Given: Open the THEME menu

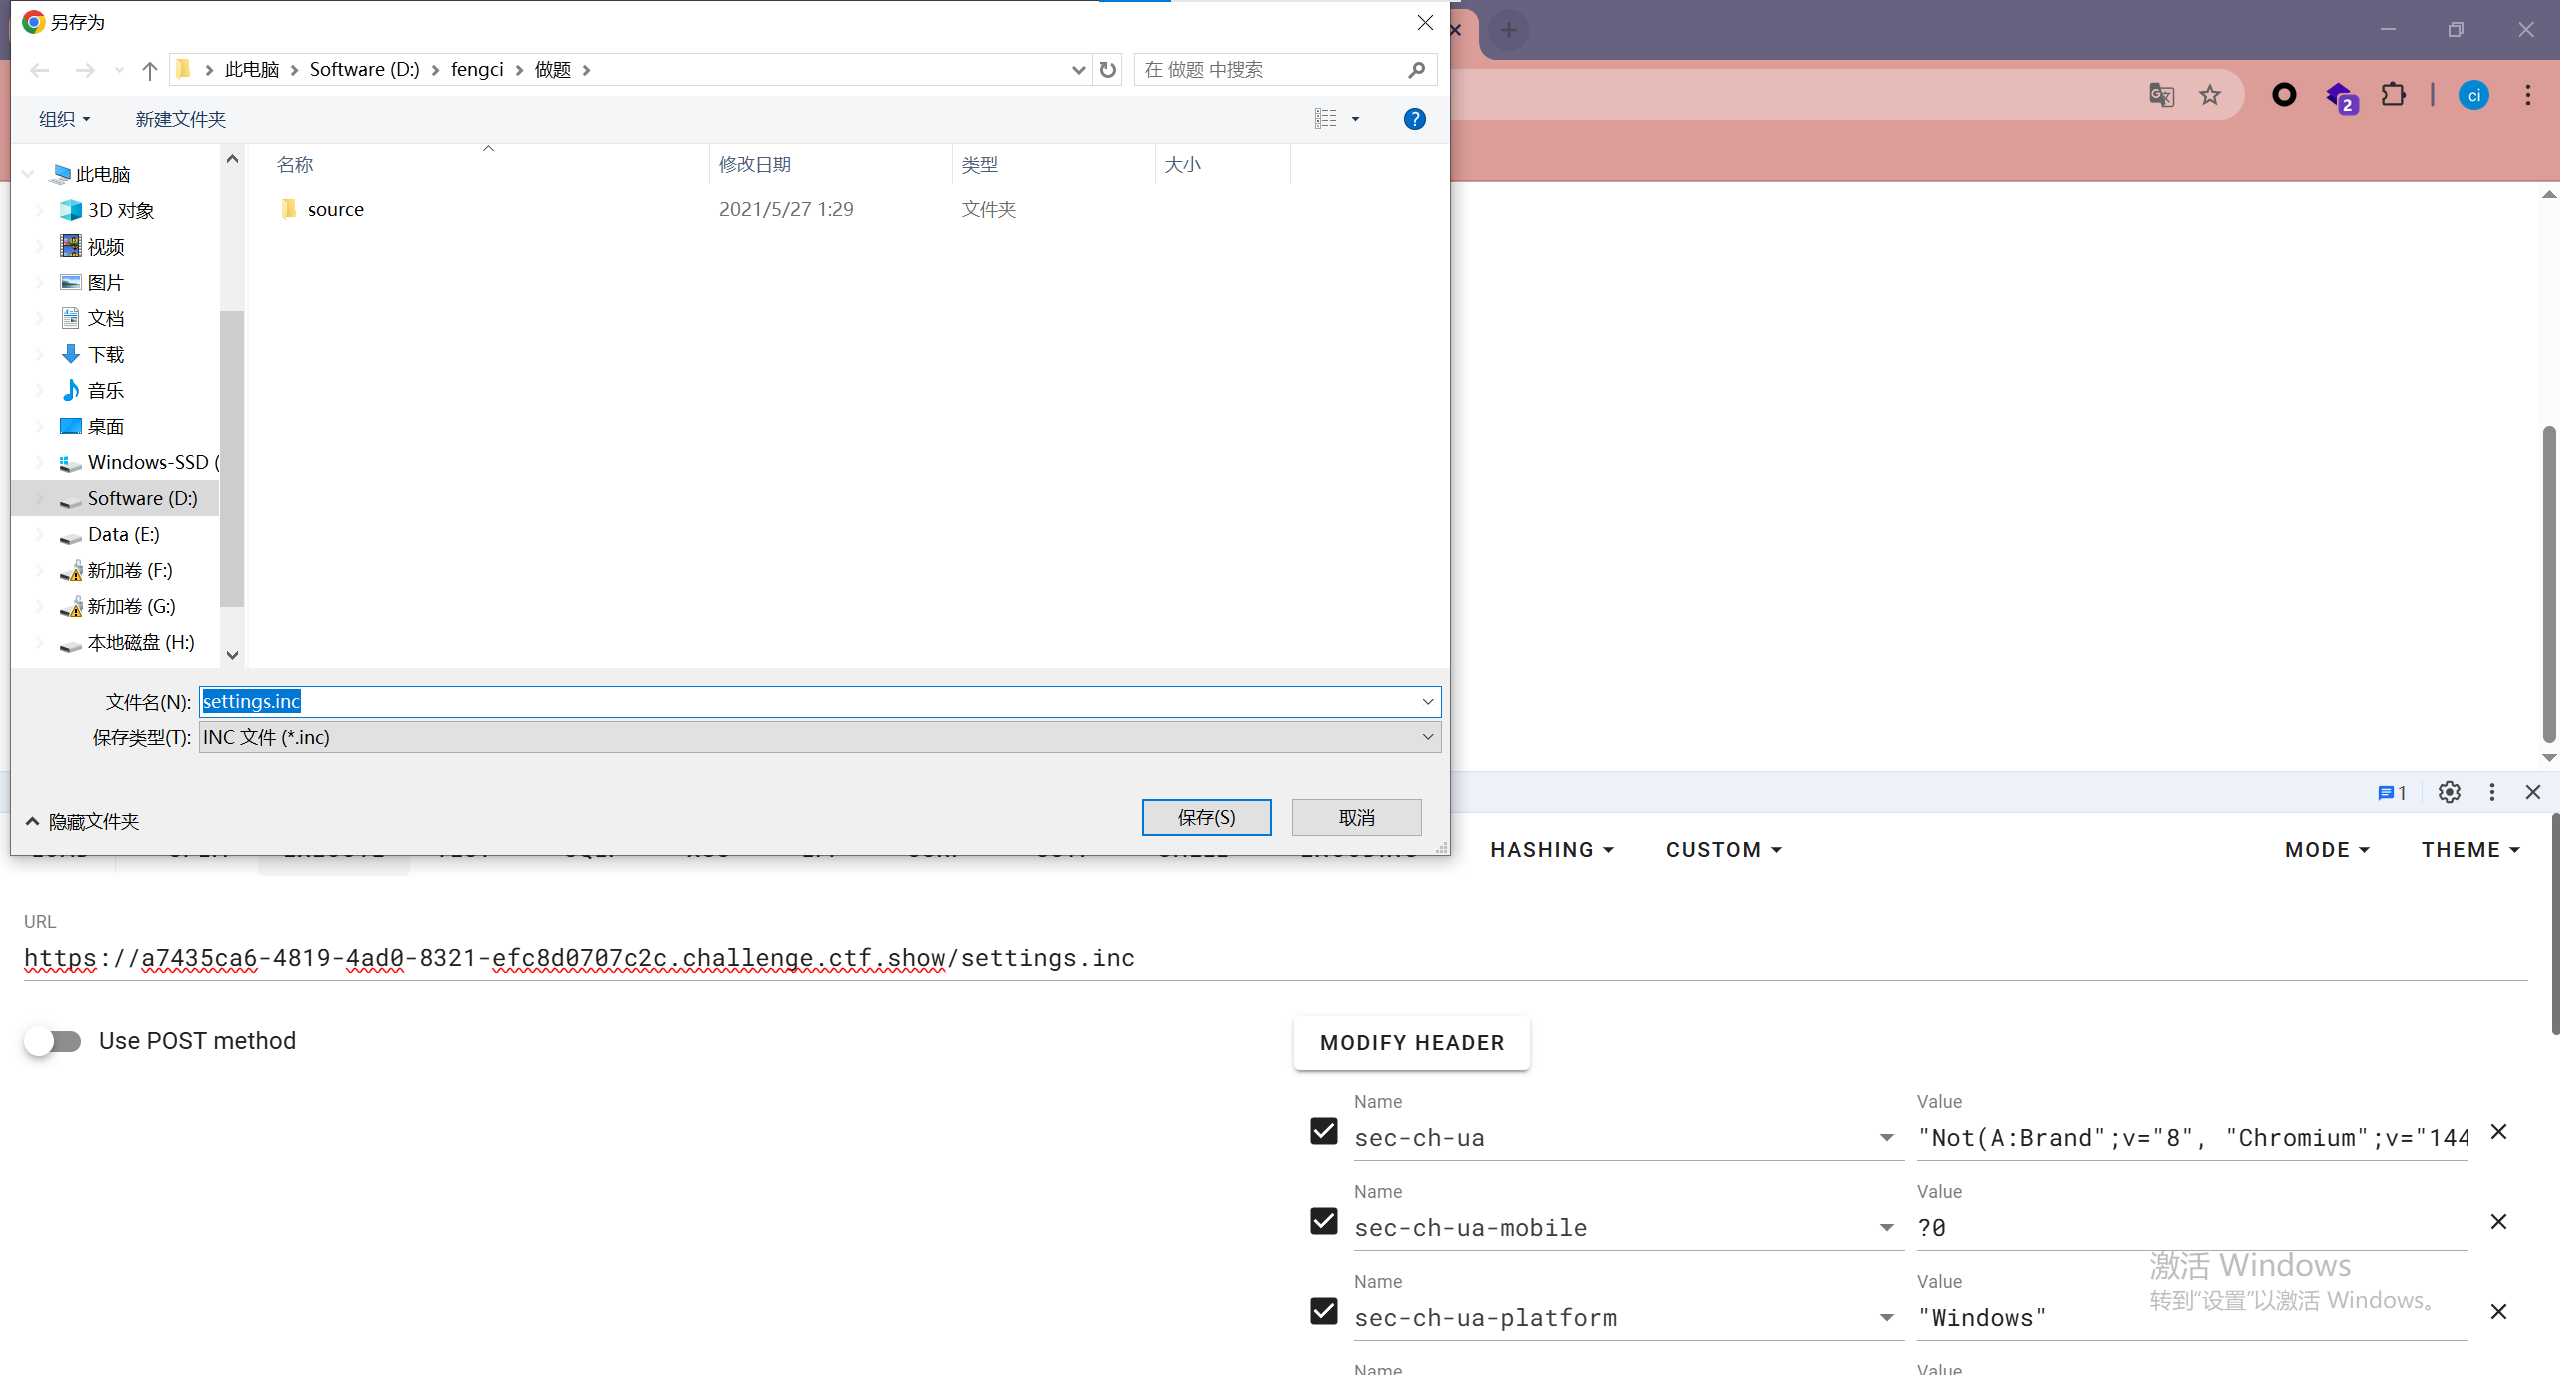Looking at the screenshot, I should pos(2470,850).
